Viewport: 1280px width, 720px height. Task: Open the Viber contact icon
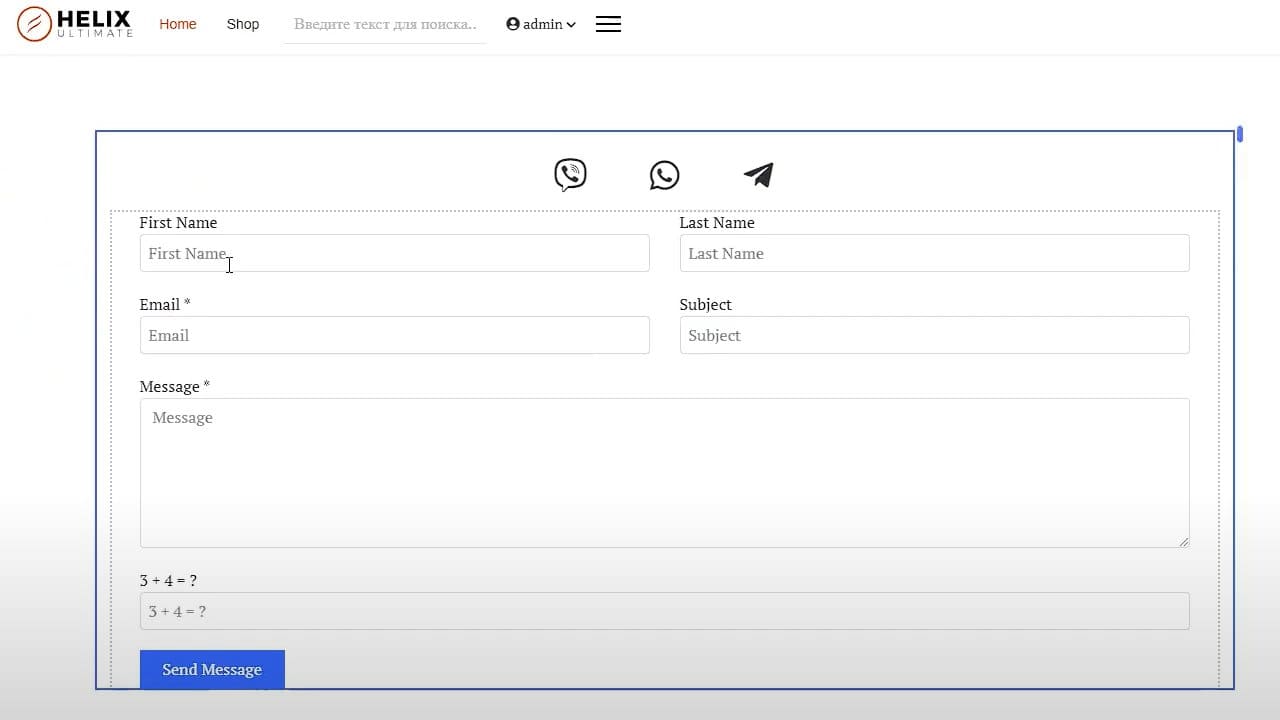[570, 175]
